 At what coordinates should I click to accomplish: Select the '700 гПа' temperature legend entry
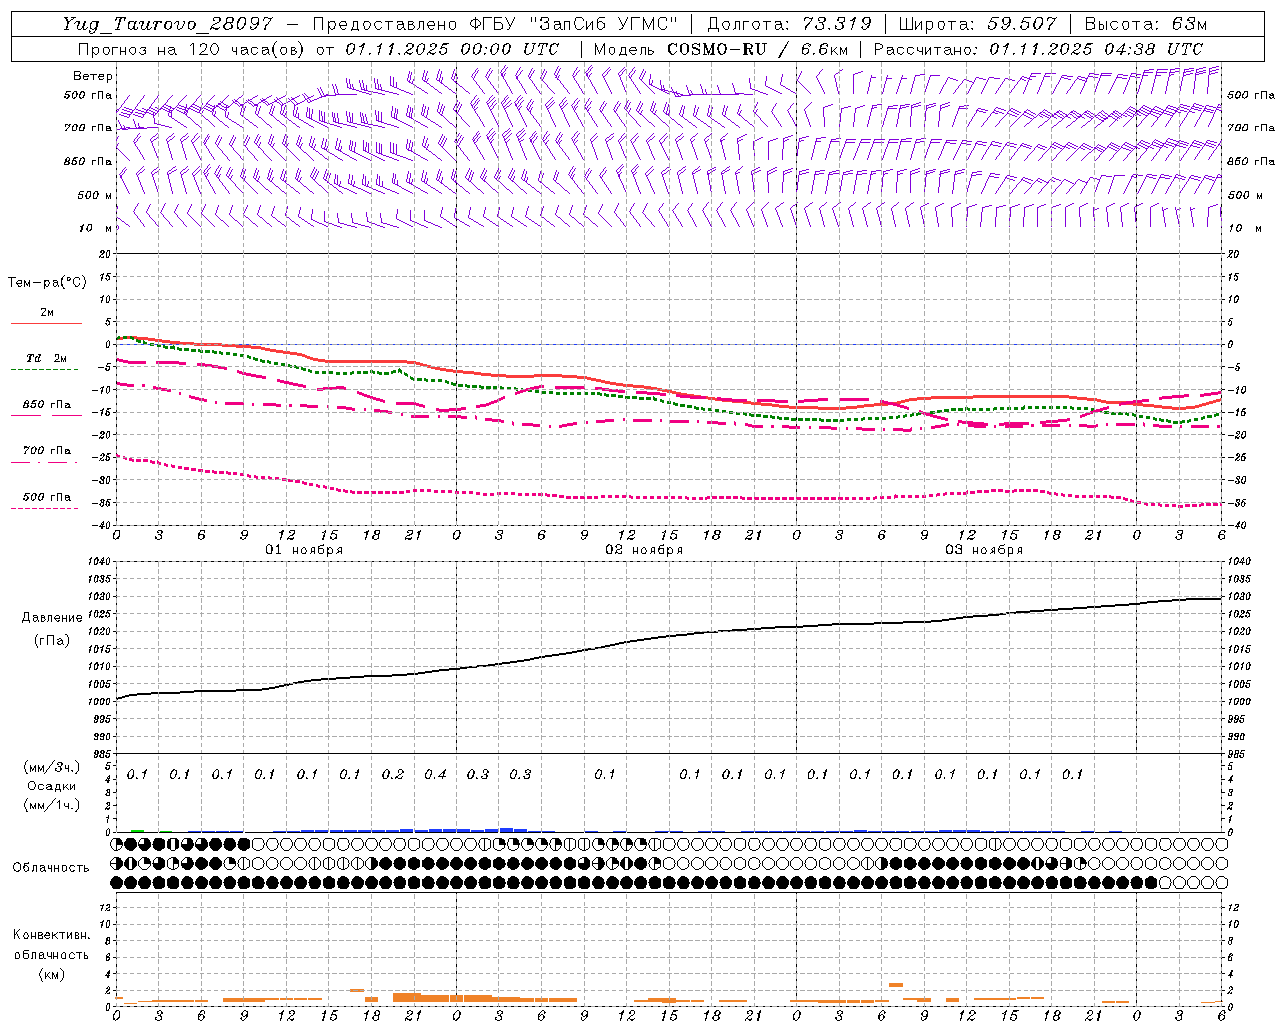(x=47, y=451)
